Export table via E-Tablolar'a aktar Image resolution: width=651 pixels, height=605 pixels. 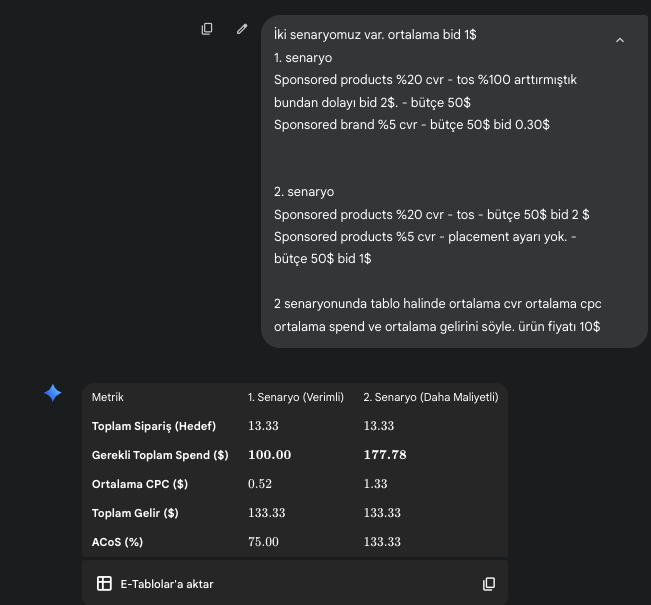(167, 584)
